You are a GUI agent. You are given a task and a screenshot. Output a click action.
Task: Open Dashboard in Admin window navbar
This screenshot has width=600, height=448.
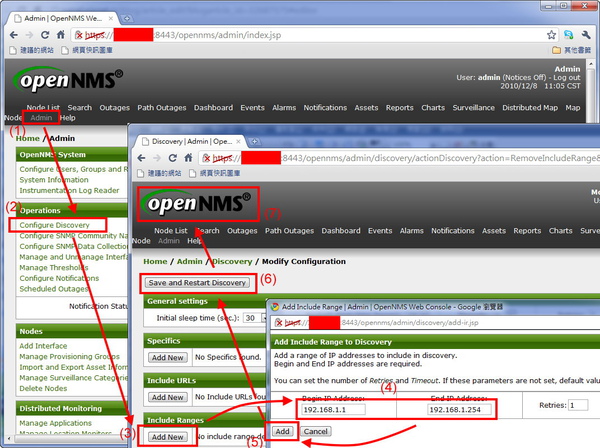coord(213,108)
